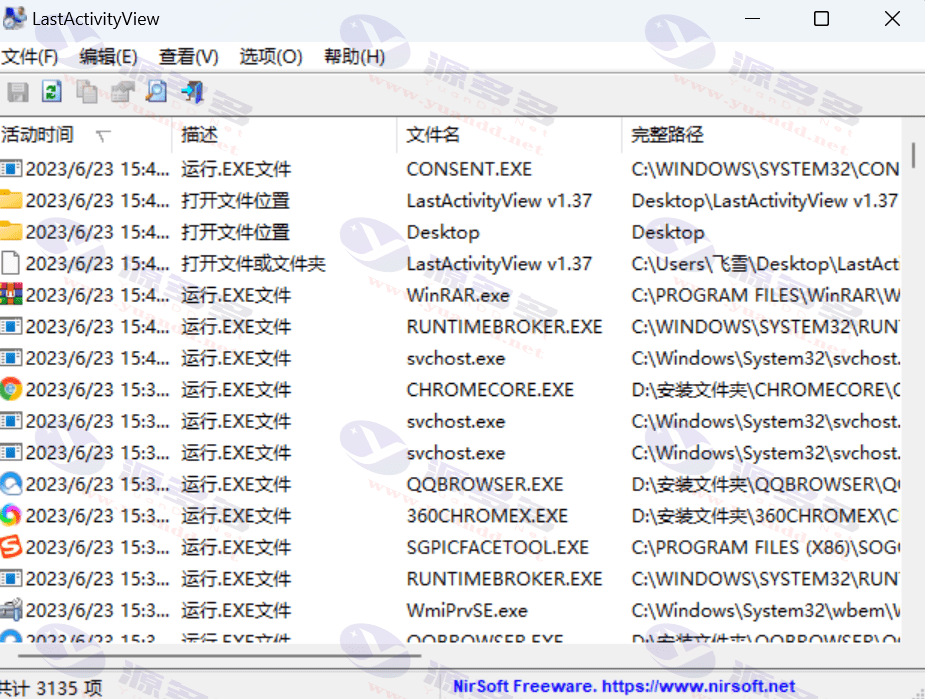Image resolution: width=925 pixels, height=699 pixels.
Task: Click the C:\PROGRAM FILES\WinRAR path cell
Action: [x=765, y=295]
